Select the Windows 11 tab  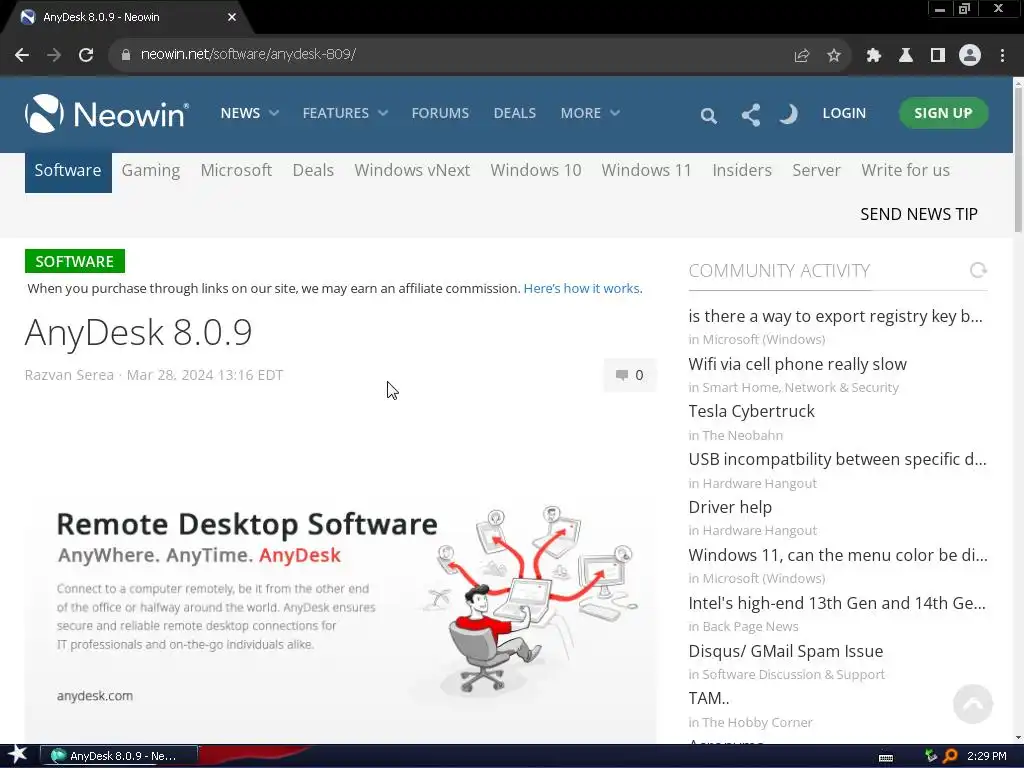pyautogui.click(x=646, y=170)
